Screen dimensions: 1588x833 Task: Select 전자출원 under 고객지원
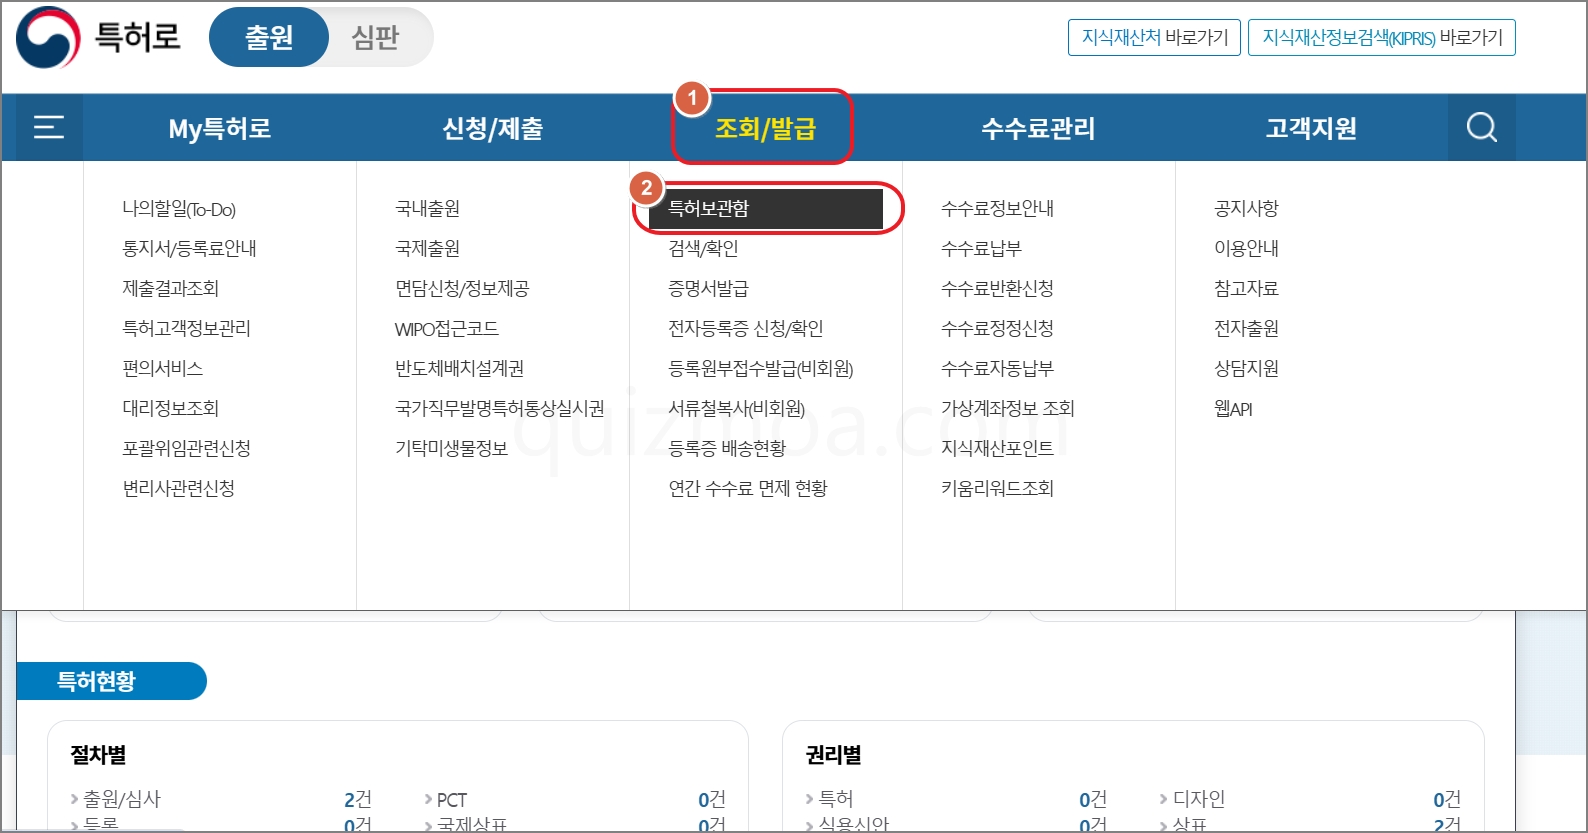[1246, 329]
